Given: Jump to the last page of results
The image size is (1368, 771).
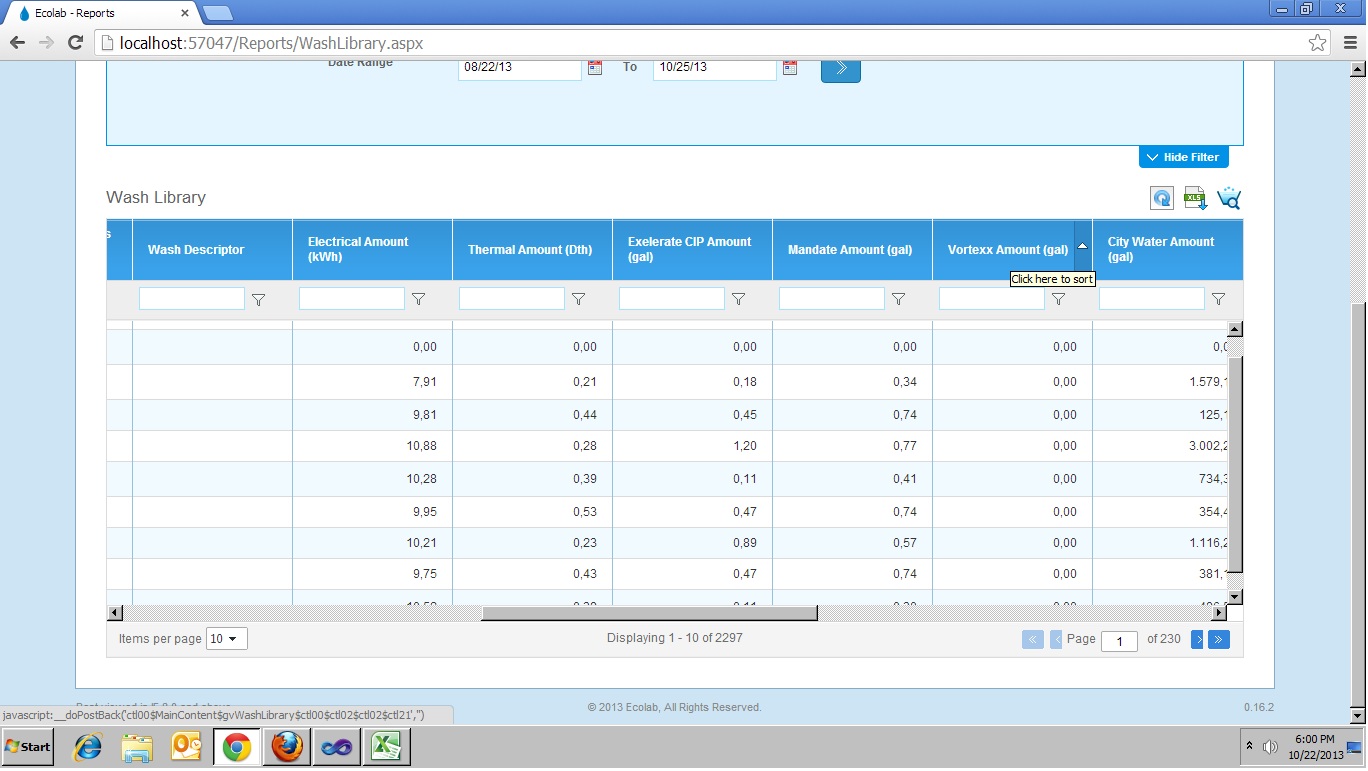Looking at the screenshot, I should pos(1219,639).
